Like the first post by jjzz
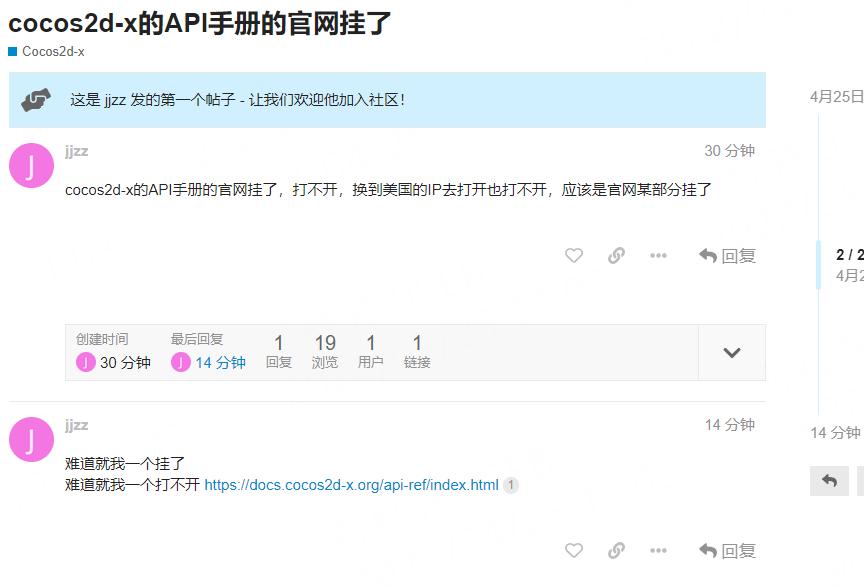 click(x=574, y=256)
